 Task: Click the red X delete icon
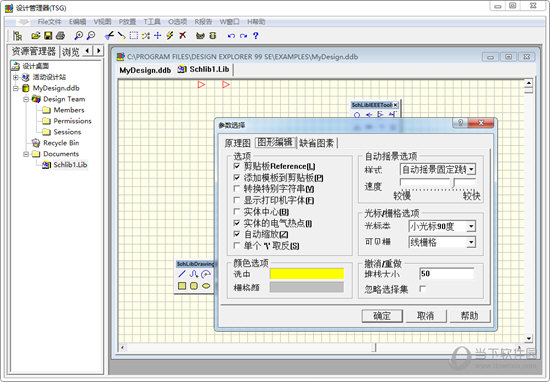182,35
